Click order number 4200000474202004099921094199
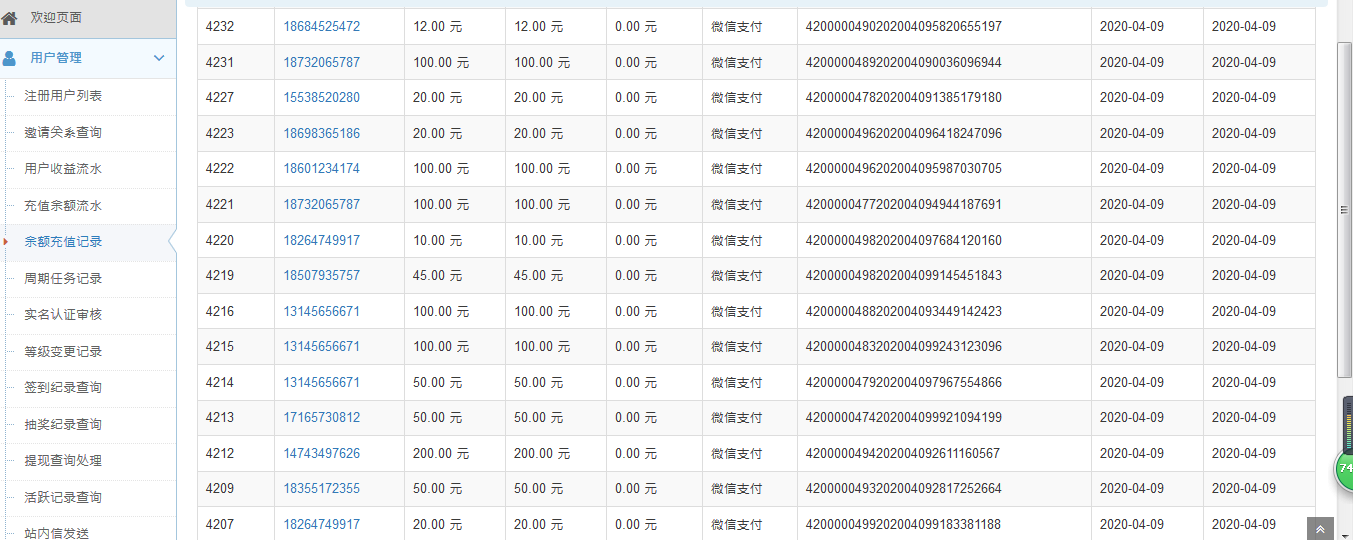 tap(904, 418)
